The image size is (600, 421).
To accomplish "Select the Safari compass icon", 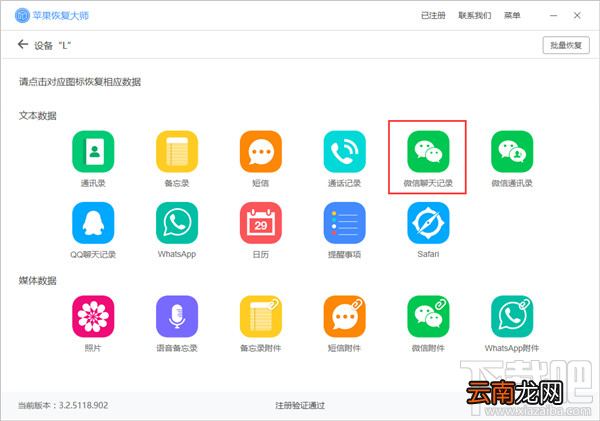I will click(x=428, y=223).
